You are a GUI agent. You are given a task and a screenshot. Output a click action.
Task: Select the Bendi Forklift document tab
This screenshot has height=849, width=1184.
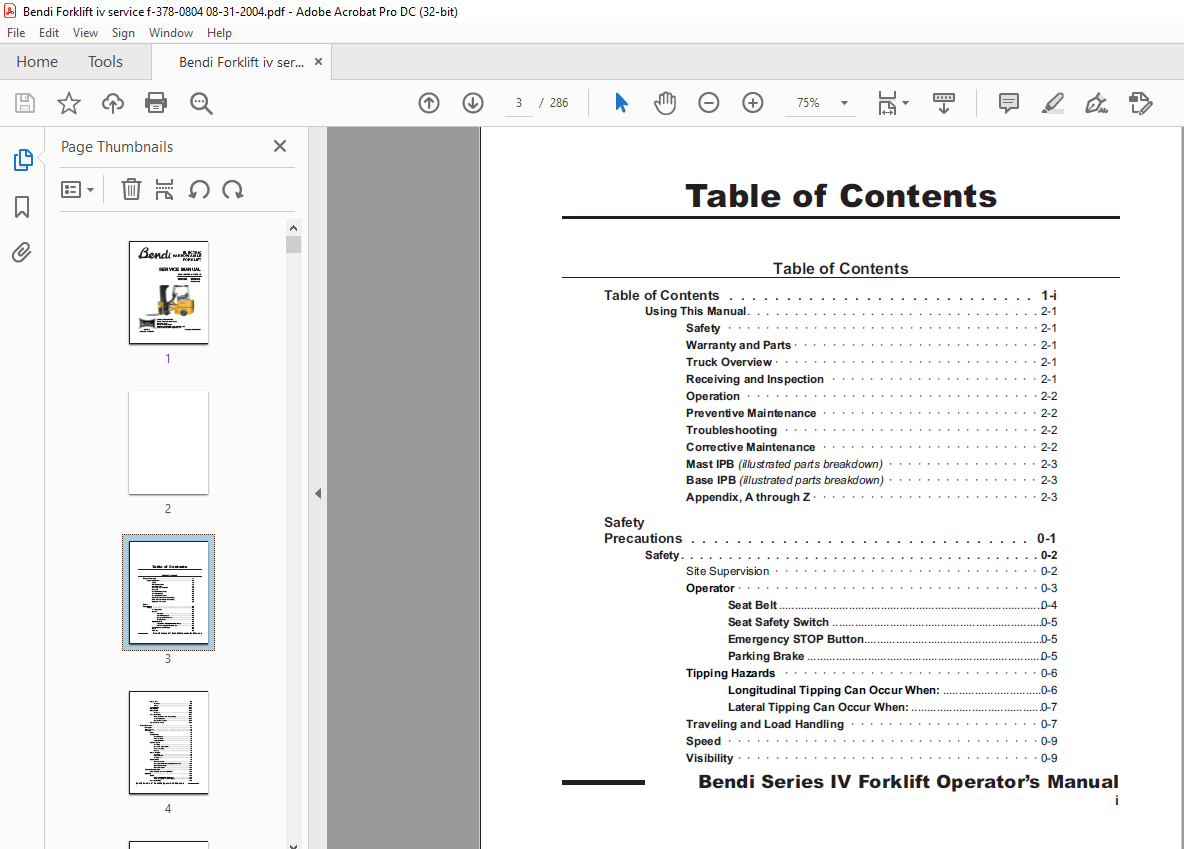coord(241,62)
